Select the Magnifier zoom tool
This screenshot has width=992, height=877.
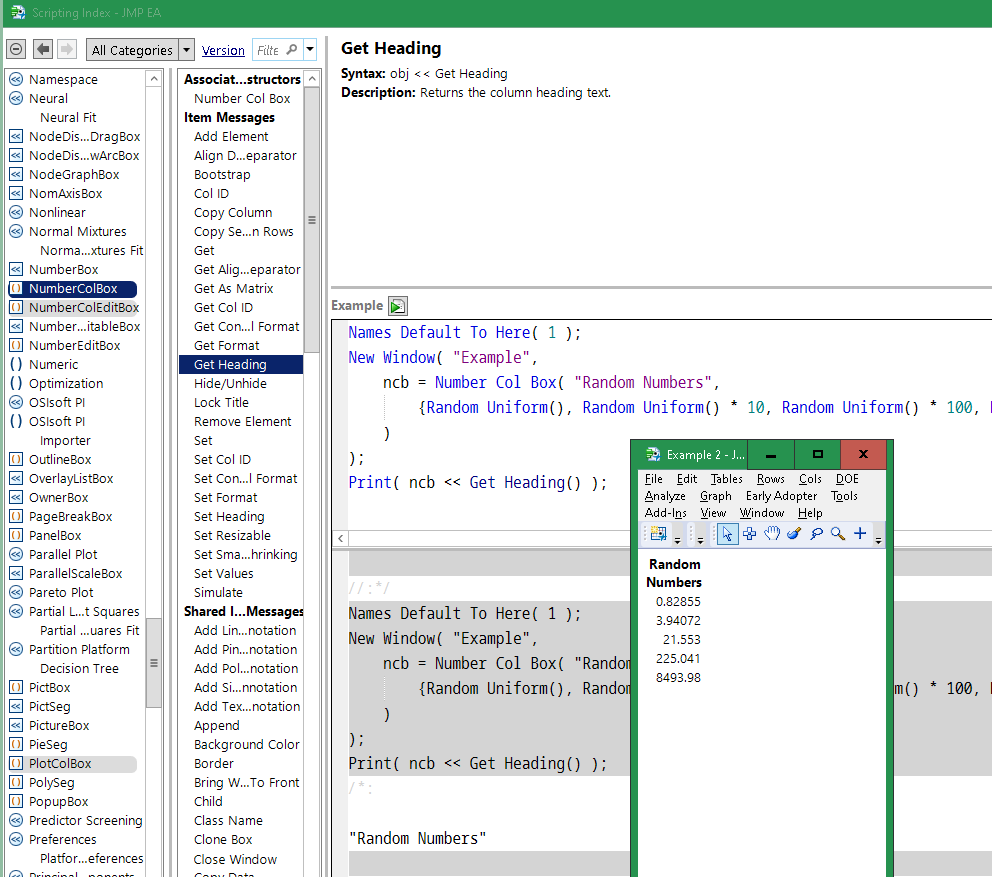pos(838,535)
